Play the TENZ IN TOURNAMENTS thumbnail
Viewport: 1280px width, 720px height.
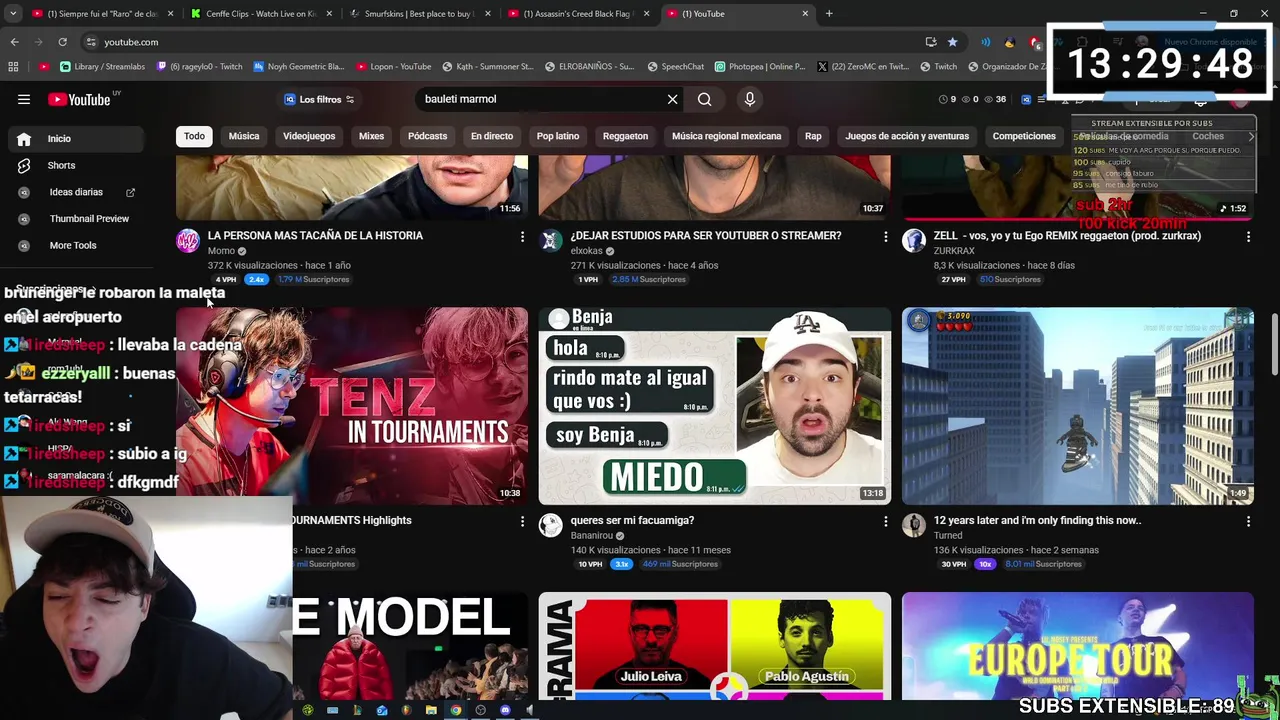click(x=352, y=405)
